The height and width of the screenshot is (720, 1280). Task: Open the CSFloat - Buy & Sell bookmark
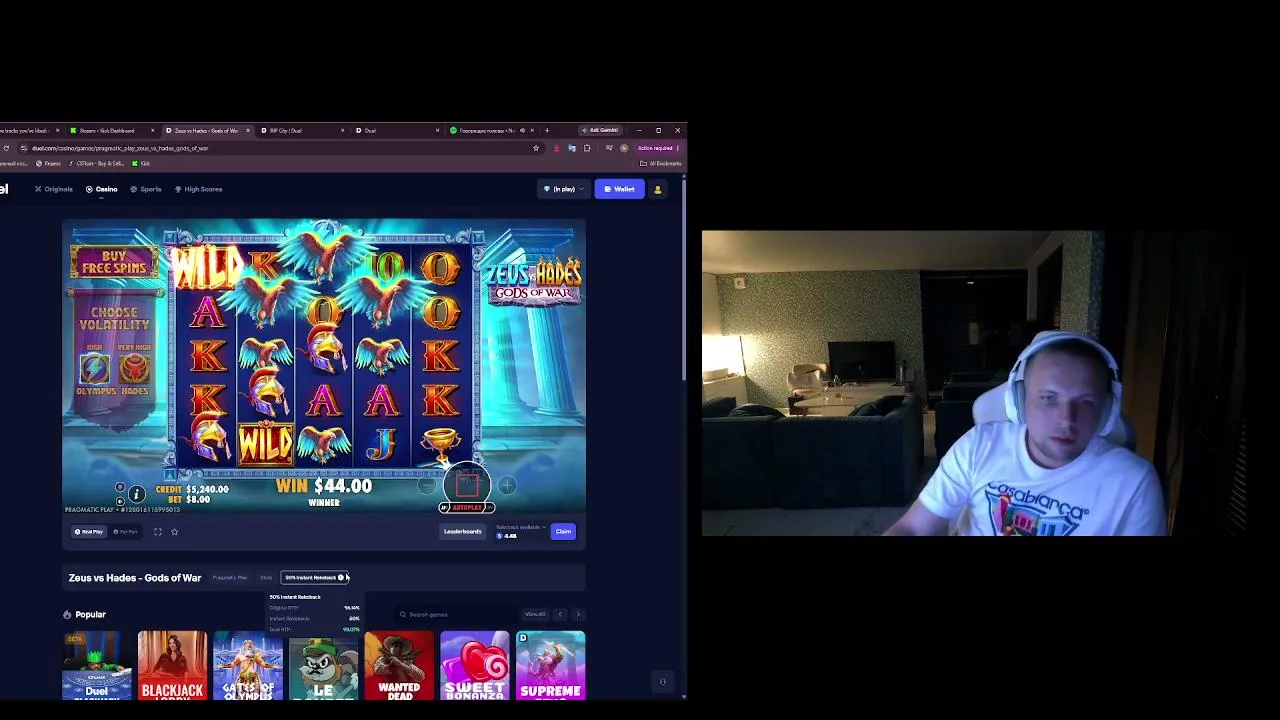96,163
